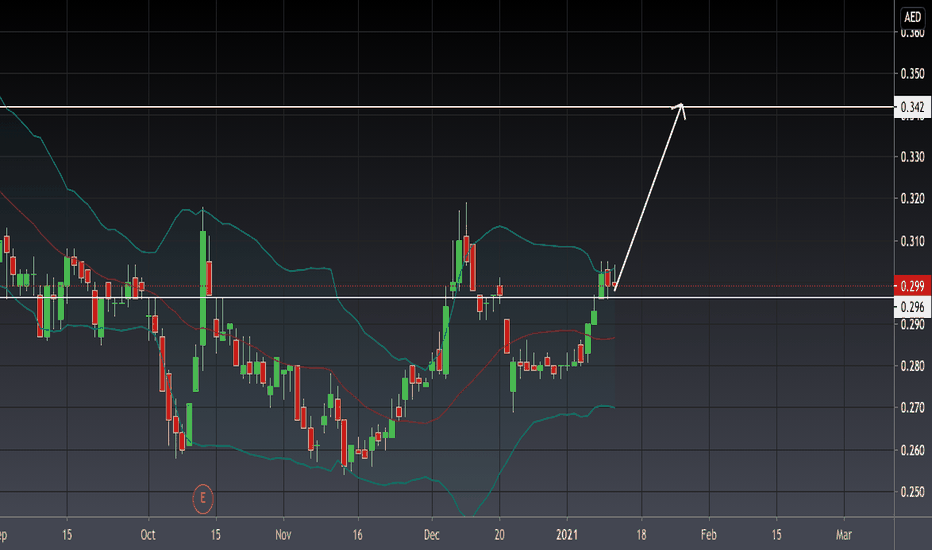Viewport: 932px width, 550px height.
Task: Click the Dec label on time axis
Action: 432,535
